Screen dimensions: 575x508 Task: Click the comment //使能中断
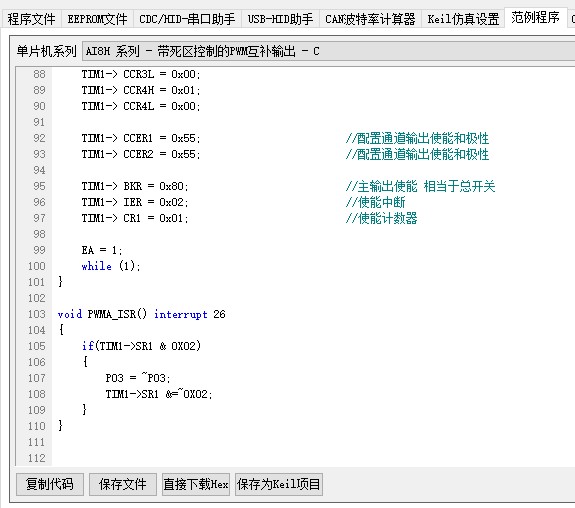pyautogui.click(x=375, y=202)
